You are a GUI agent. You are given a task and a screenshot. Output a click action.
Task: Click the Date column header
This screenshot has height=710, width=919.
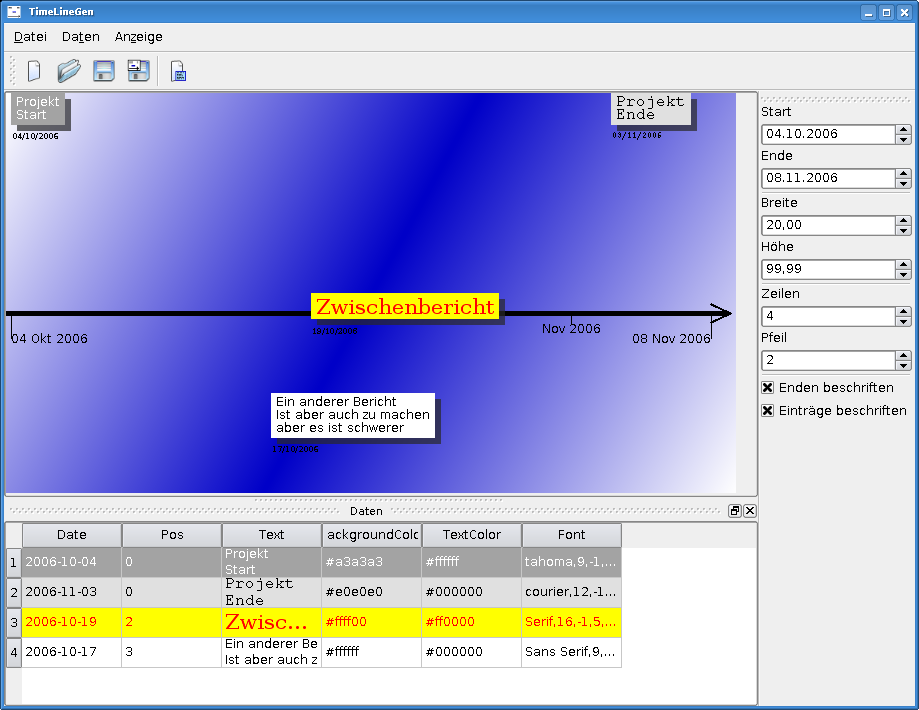point(72,535)
